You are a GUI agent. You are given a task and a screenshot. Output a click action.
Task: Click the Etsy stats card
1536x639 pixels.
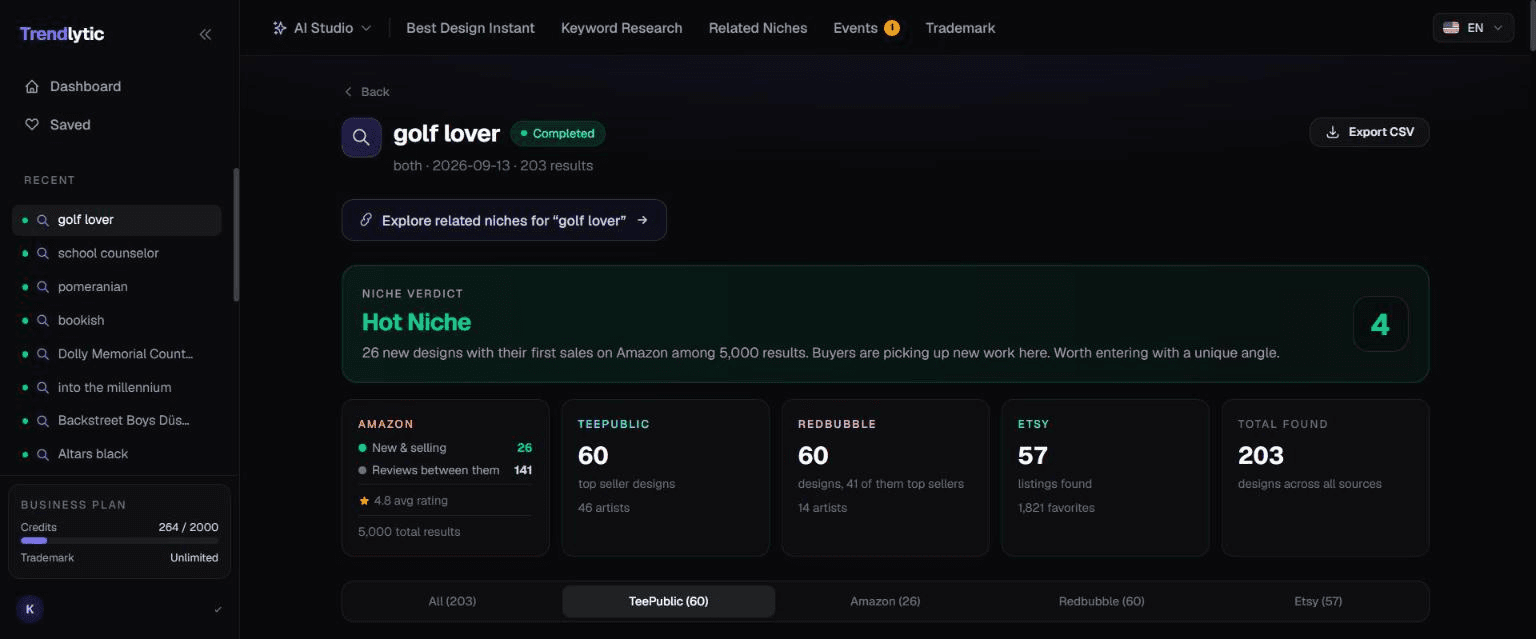tap(1105, 478)
